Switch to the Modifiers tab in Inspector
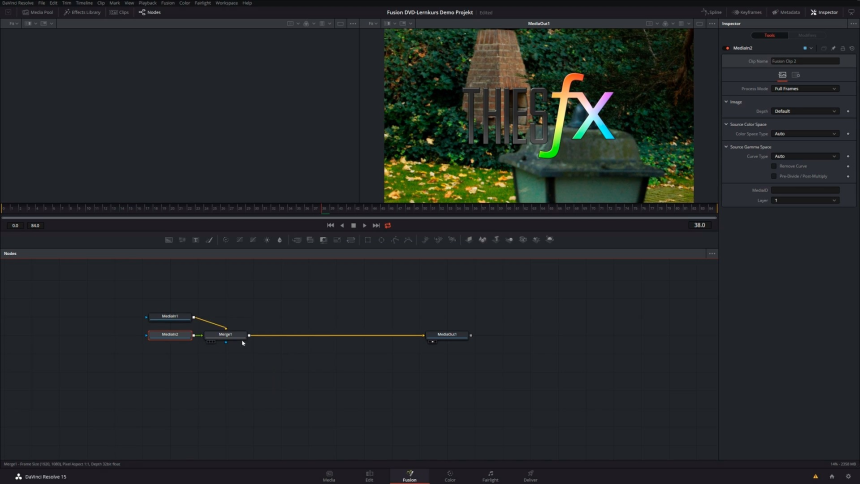This screenshot has width=860, height=484. [807, 35]
